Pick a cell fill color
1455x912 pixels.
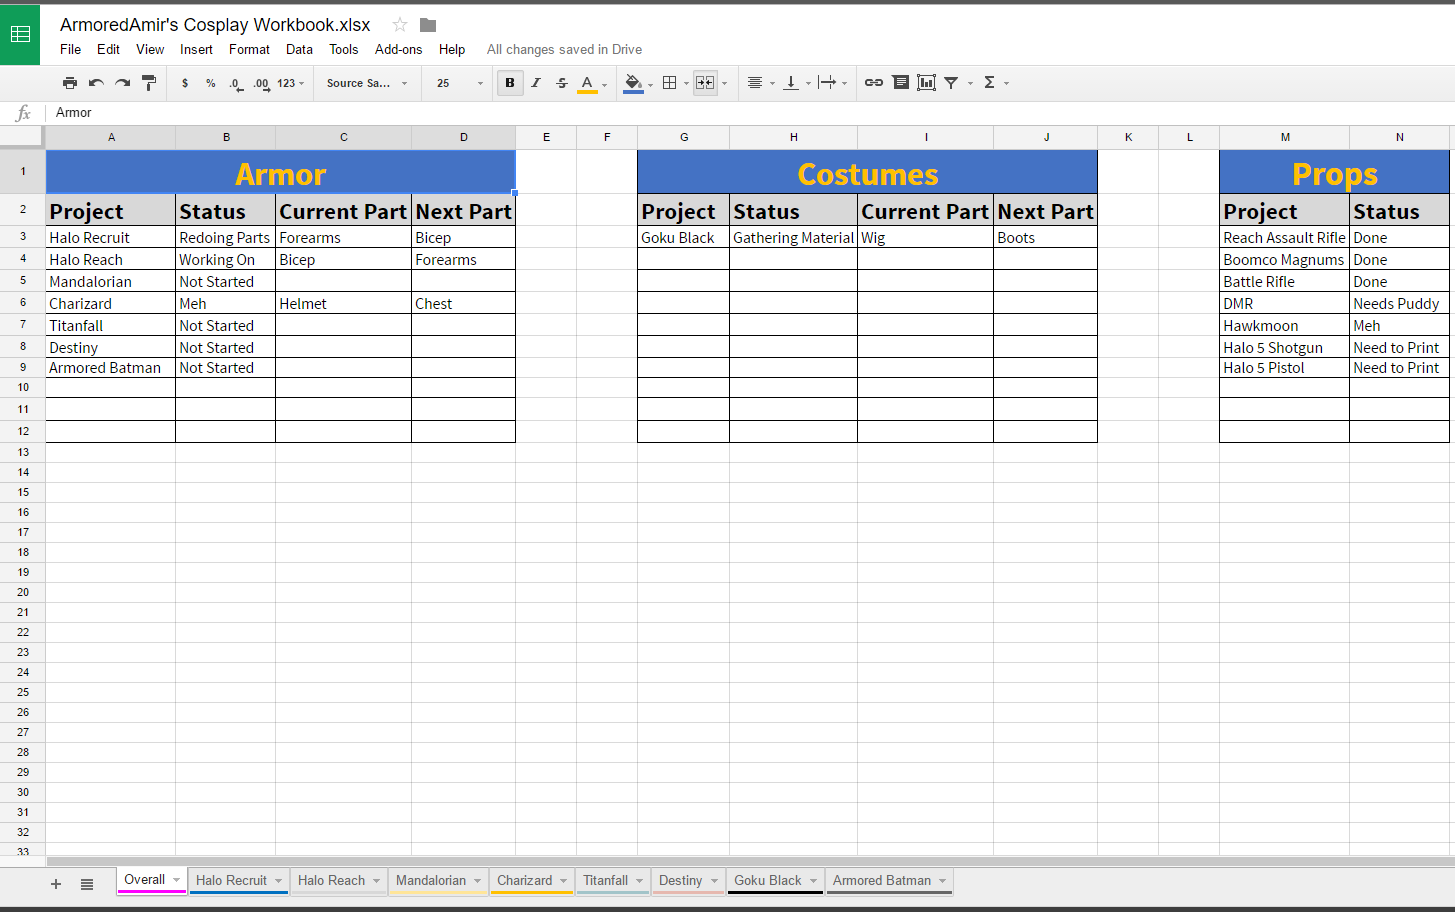[x=633, y=83]
